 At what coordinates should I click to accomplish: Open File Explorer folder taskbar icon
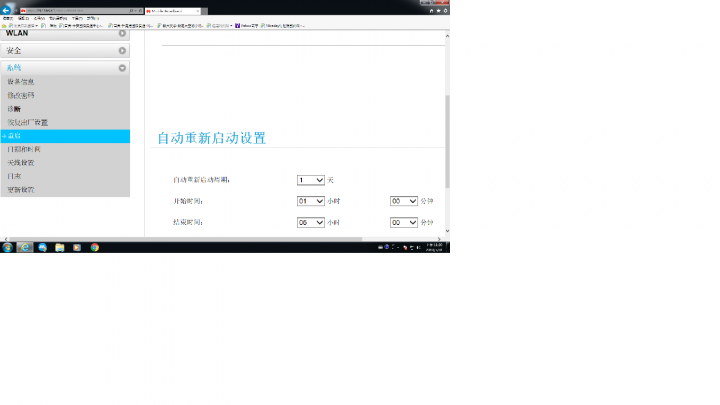click(60, 248)
